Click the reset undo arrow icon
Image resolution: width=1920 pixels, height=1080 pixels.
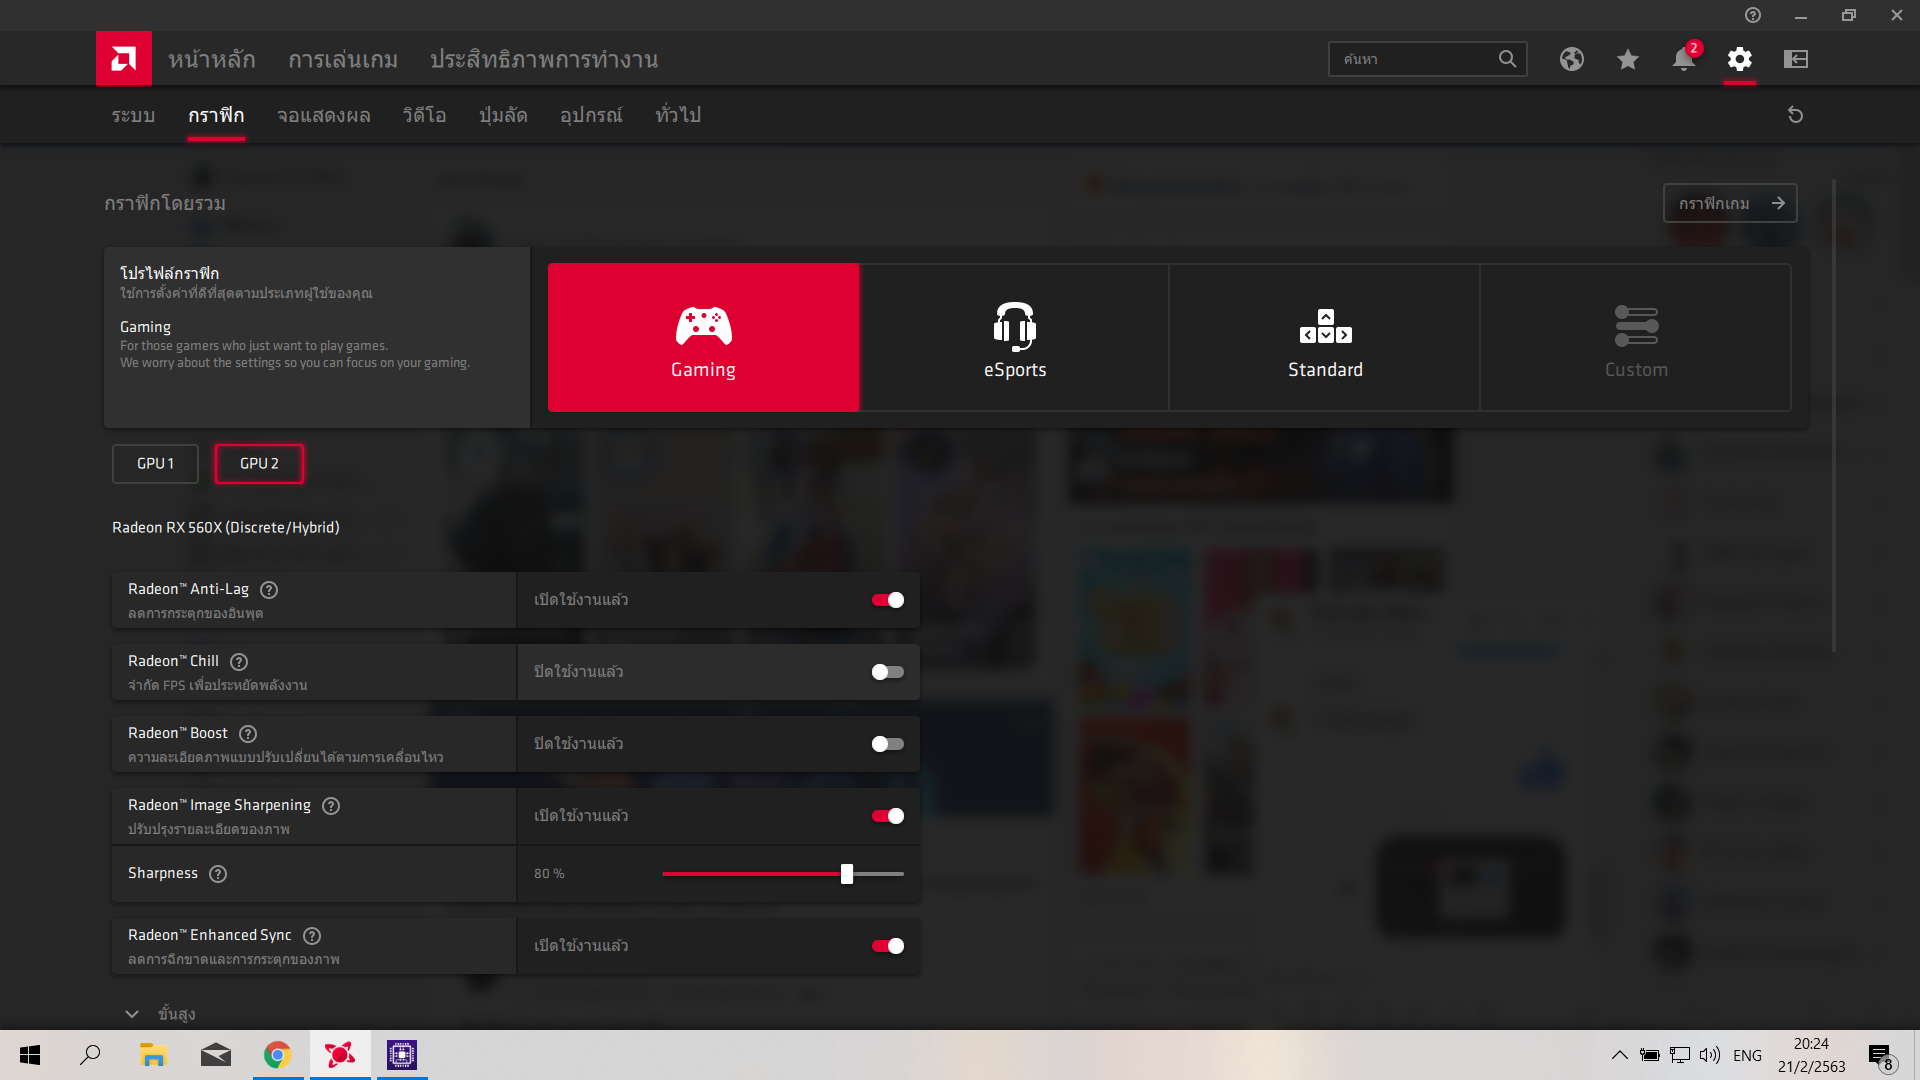point(1795,115)
